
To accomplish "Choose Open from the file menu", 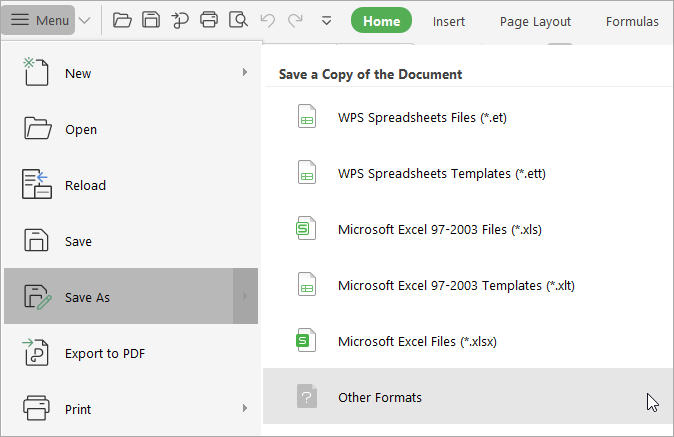I will coord(131,129).
